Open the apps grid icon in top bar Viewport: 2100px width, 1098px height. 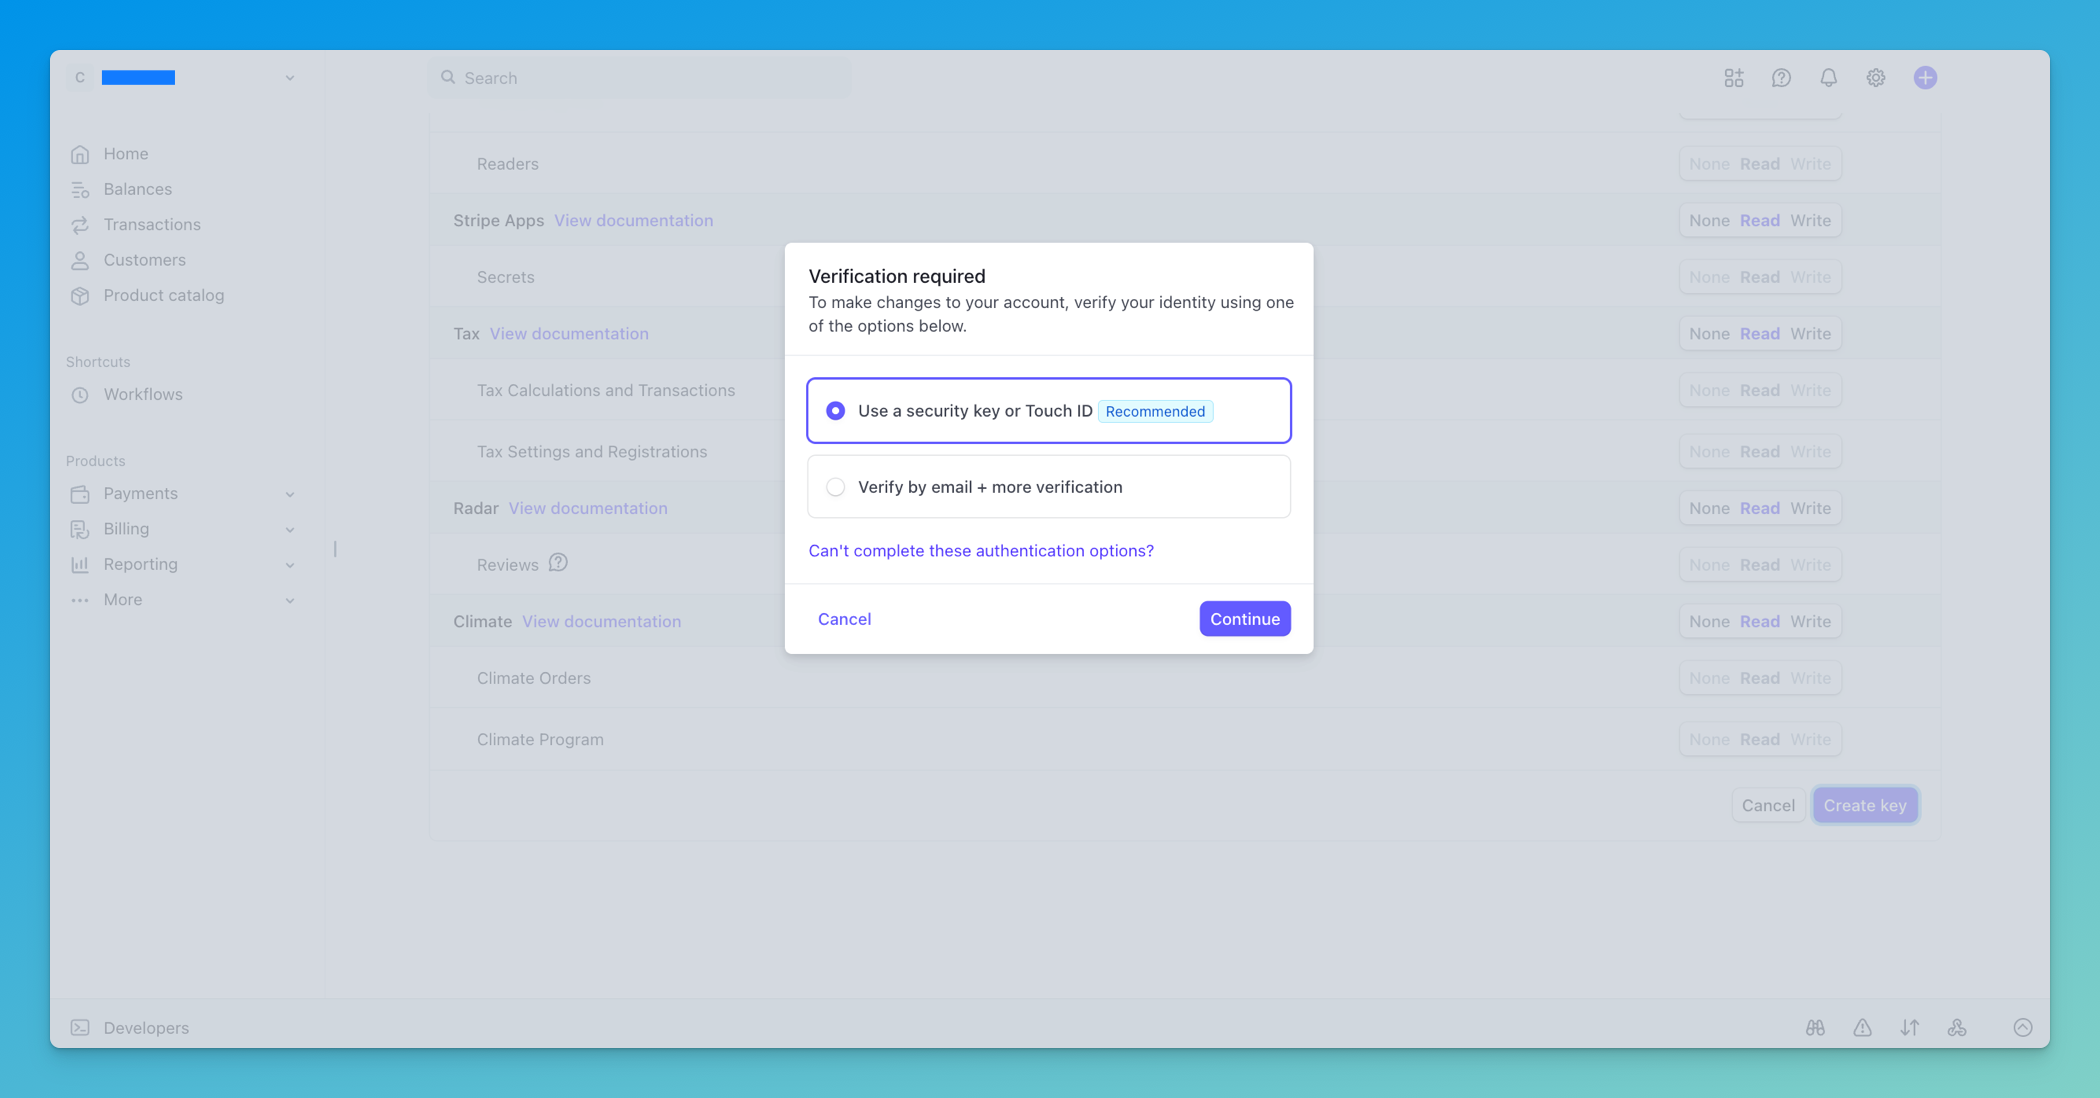tap(1734, 77)
